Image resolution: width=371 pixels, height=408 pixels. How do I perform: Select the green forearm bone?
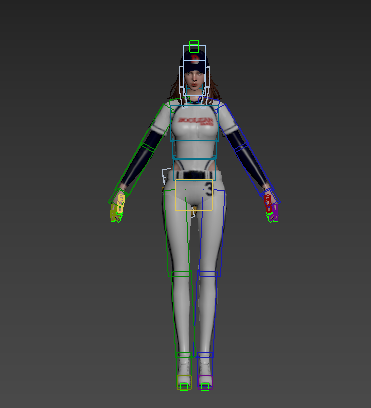132,172
